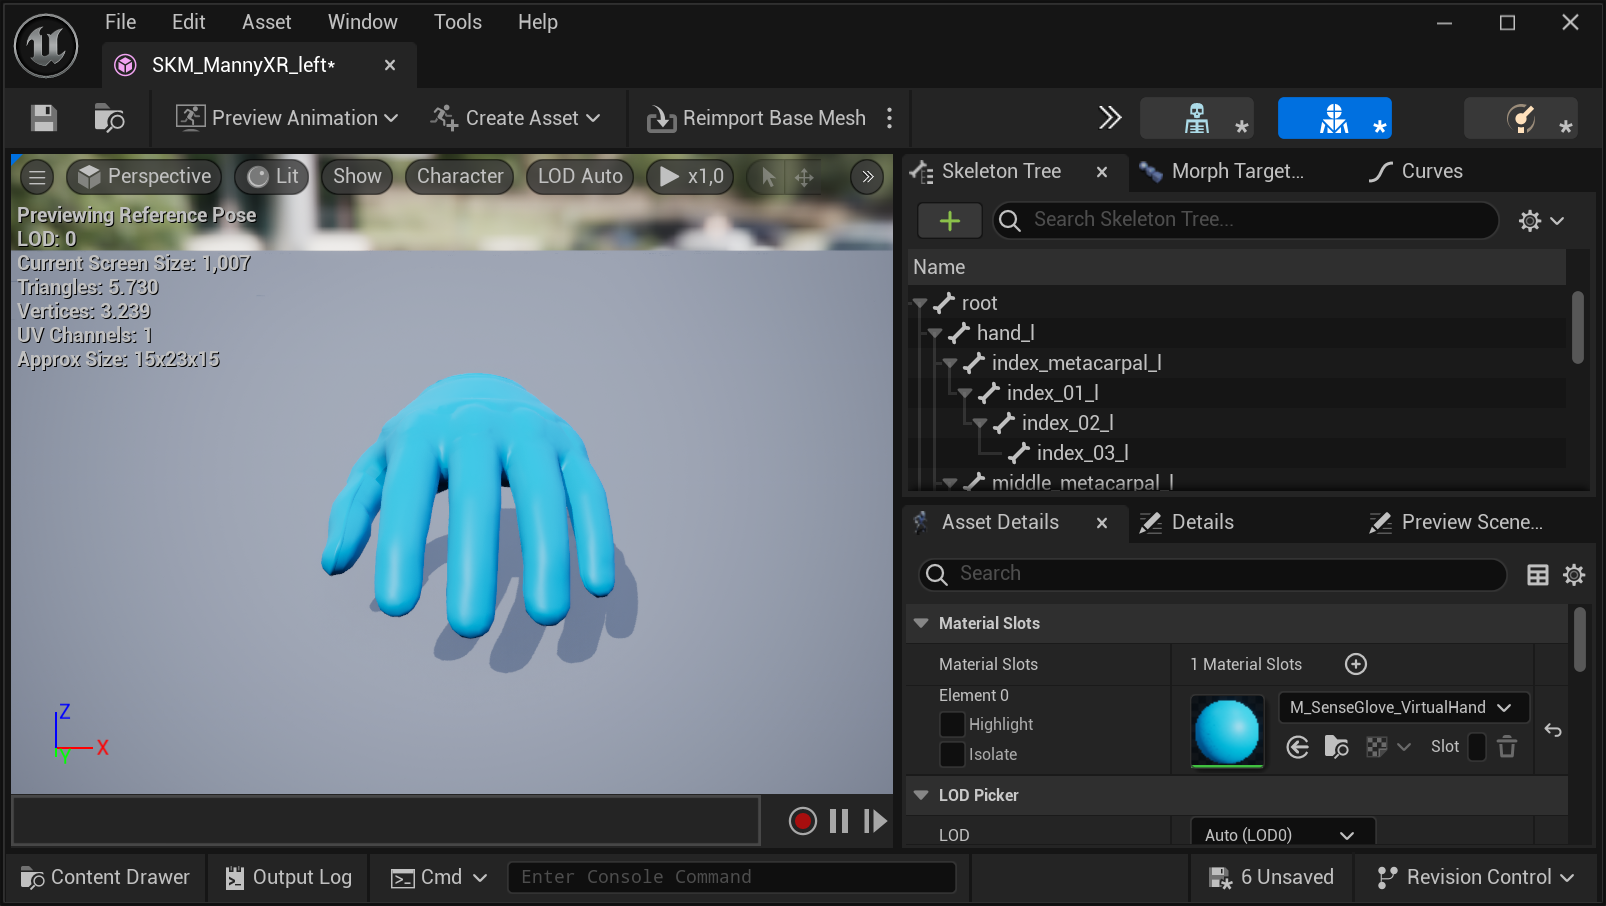The image size is (1606, 906).
Task: Browse to M_SenseGlove_VirtualHand in Content Browser
Action: click(x=1337, y=746)
